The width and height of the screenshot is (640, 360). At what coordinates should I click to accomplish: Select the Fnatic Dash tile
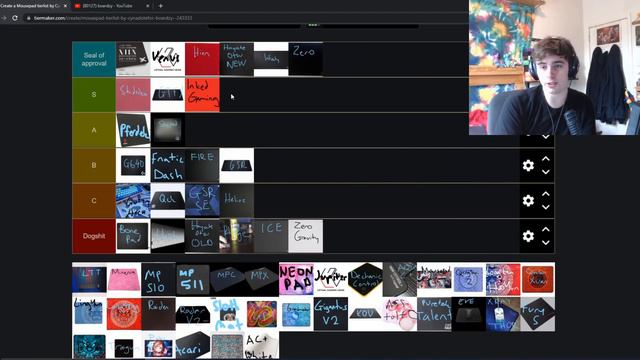click(x=168, y=165)
